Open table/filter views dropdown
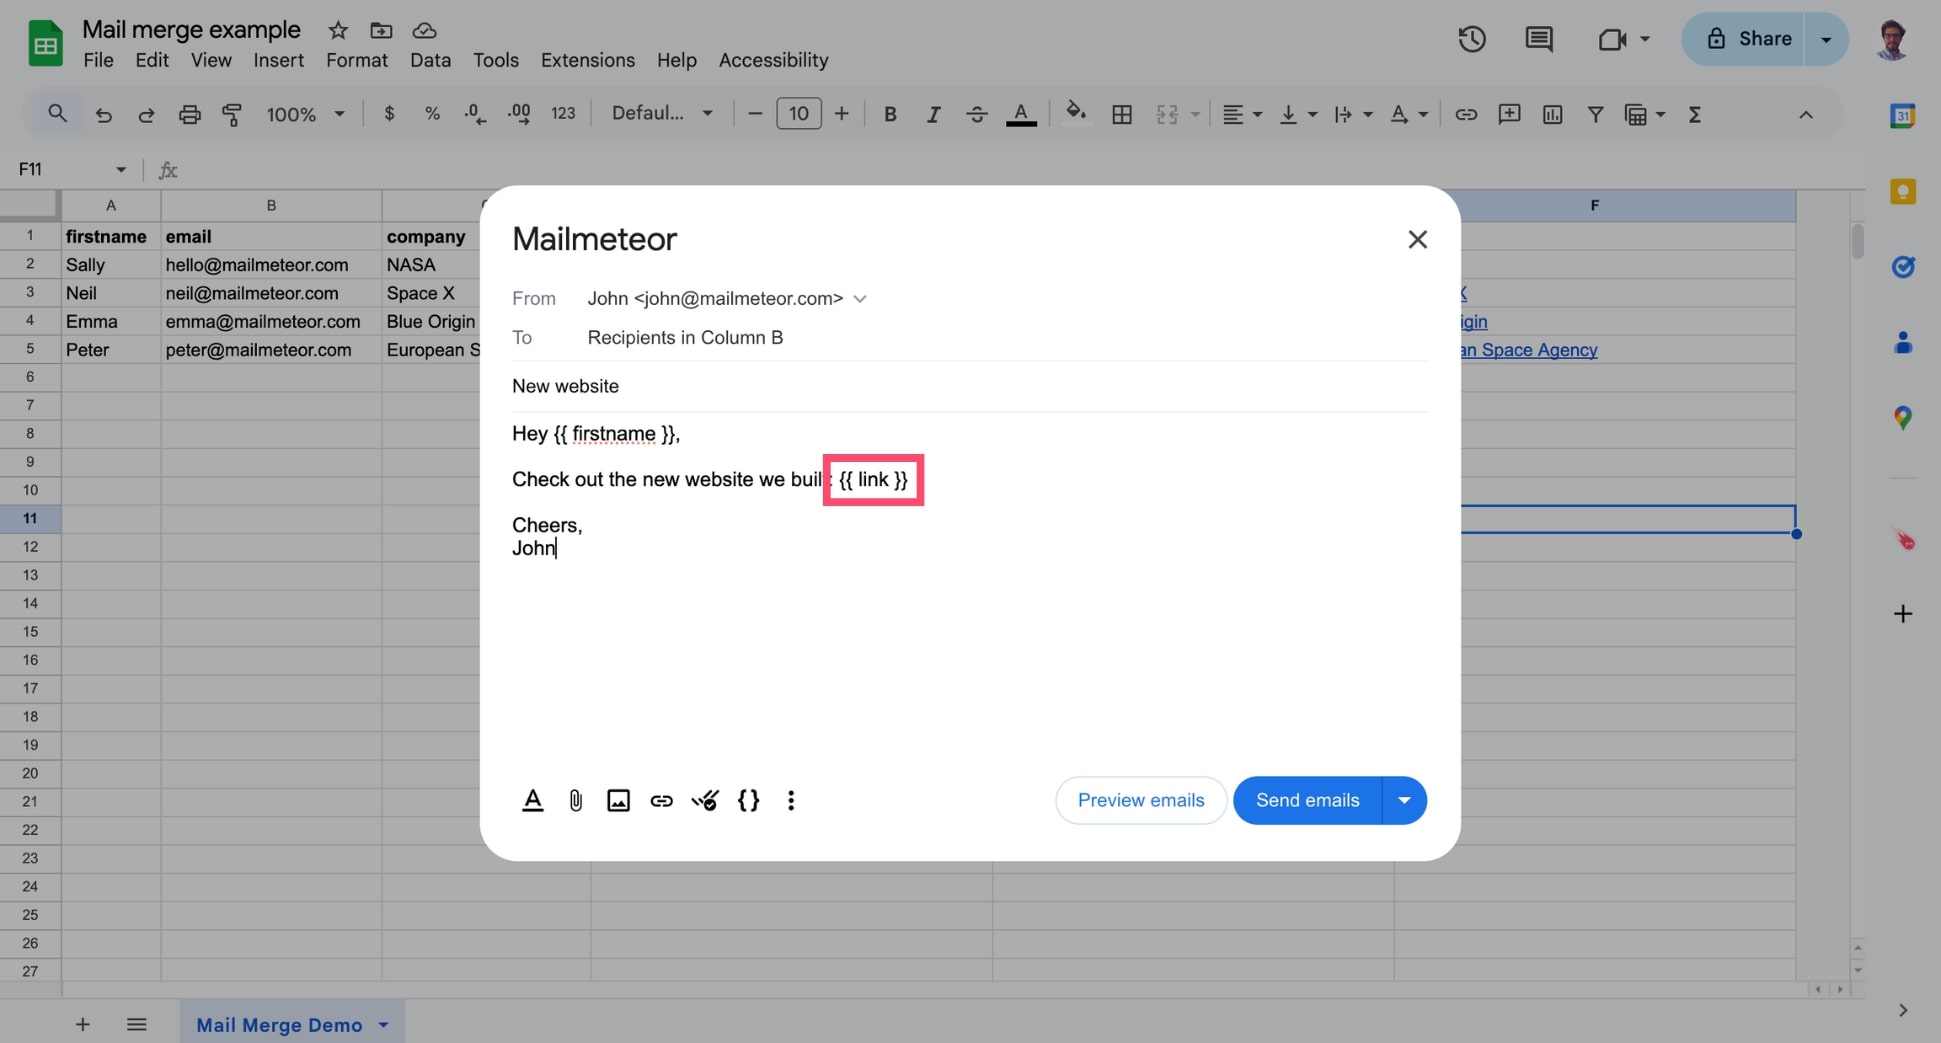The height and width of the screenshot is (1043, 1941). pos(1645,114)
